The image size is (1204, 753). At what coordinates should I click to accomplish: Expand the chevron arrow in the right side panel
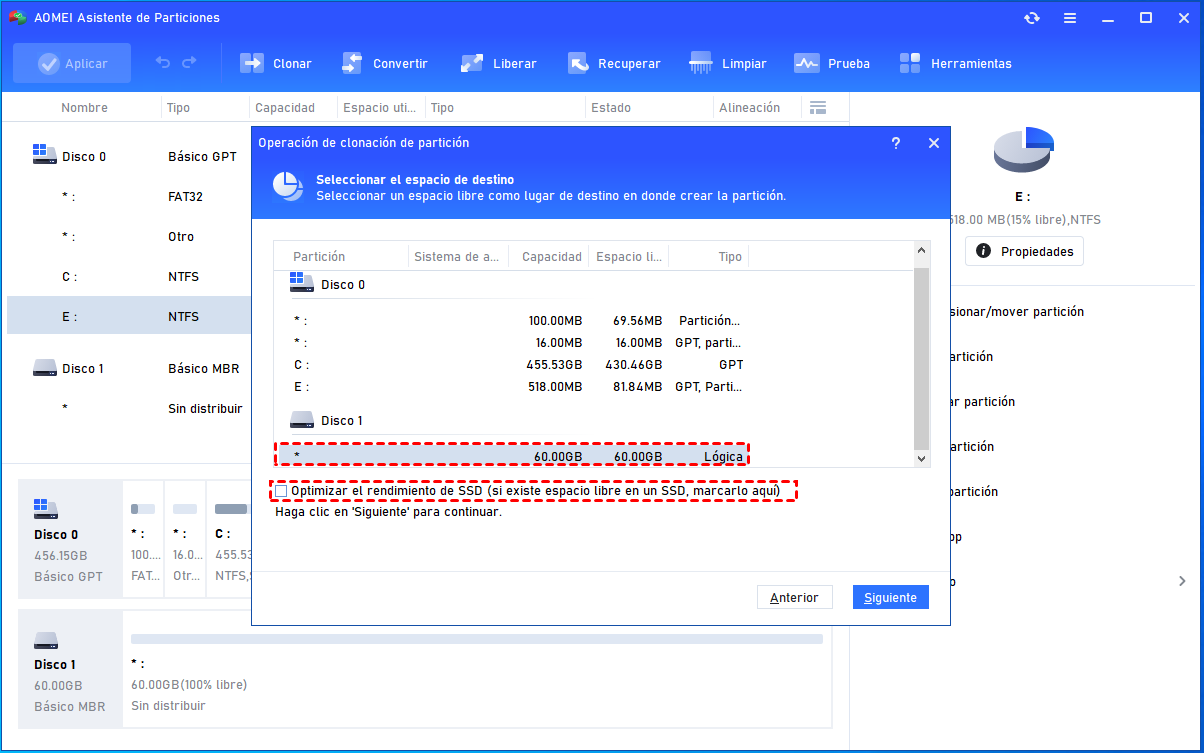(x=1182, y=581)
